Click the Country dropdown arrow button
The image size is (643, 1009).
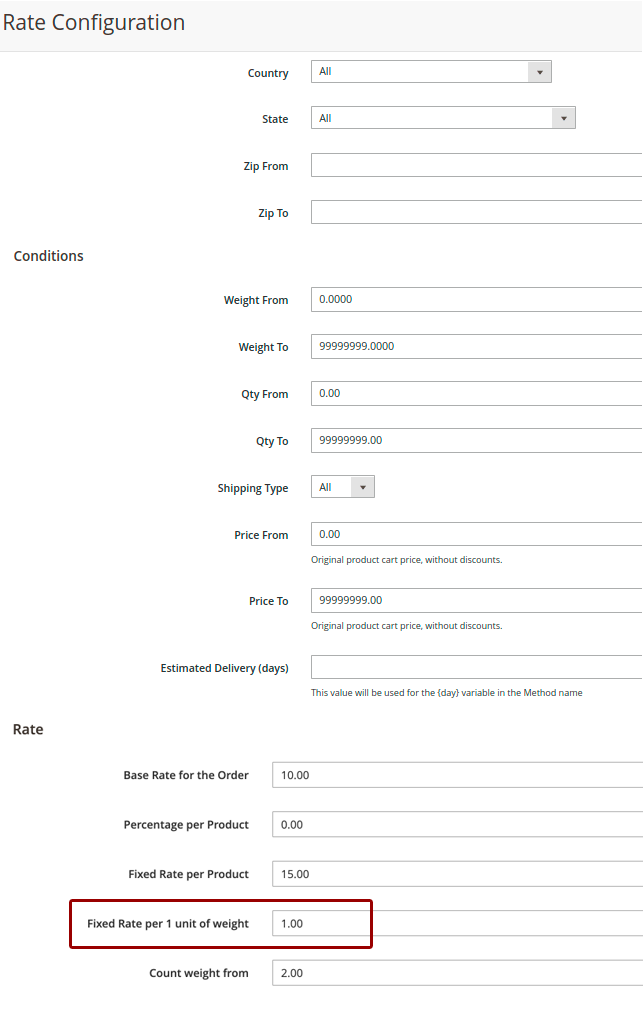click(540, 72)
